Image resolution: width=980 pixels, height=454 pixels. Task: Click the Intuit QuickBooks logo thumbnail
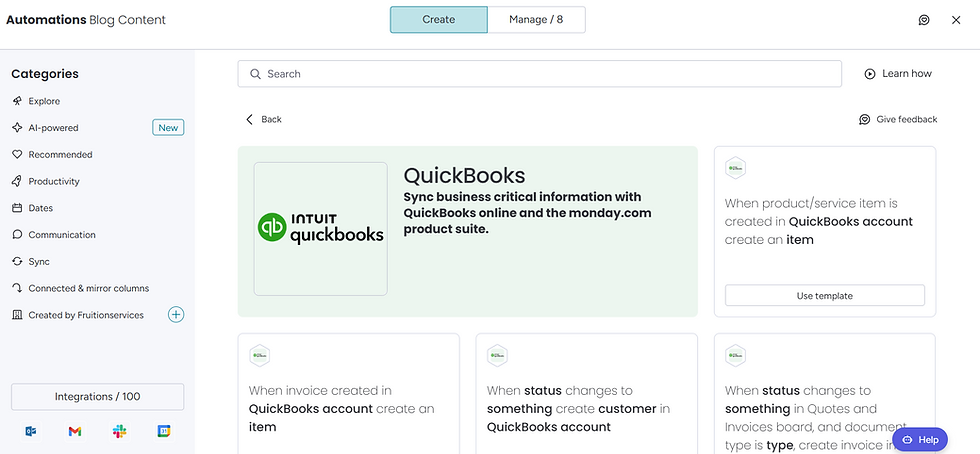(321, 229)
